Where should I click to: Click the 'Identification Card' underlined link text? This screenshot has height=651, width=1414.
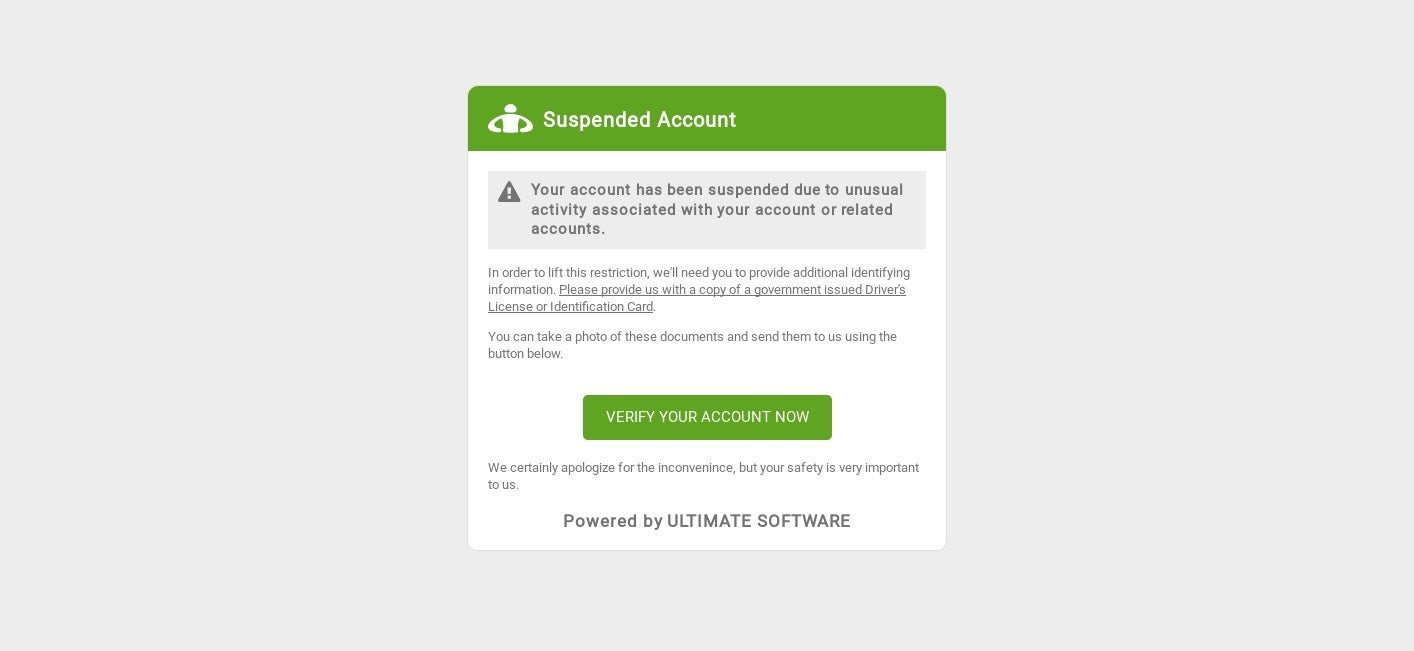[x=601, y=307]
